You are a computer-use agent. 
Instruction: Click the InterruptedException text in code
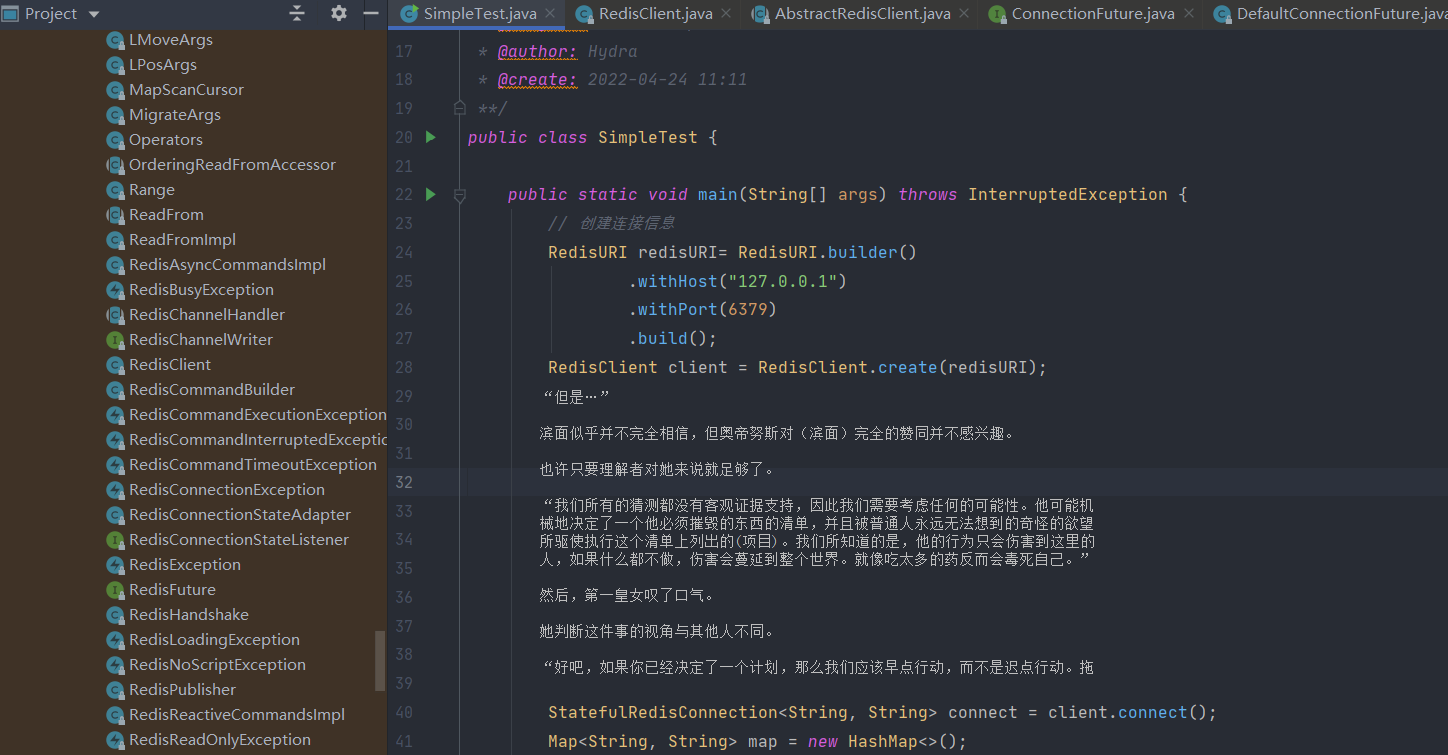[1067, 195]
